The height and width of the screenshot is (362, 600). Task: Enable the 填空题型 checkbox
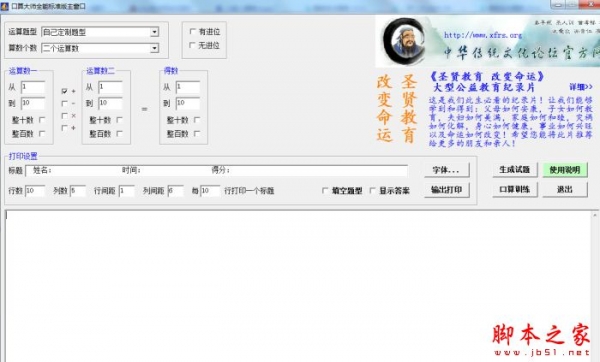click(325, 190)
